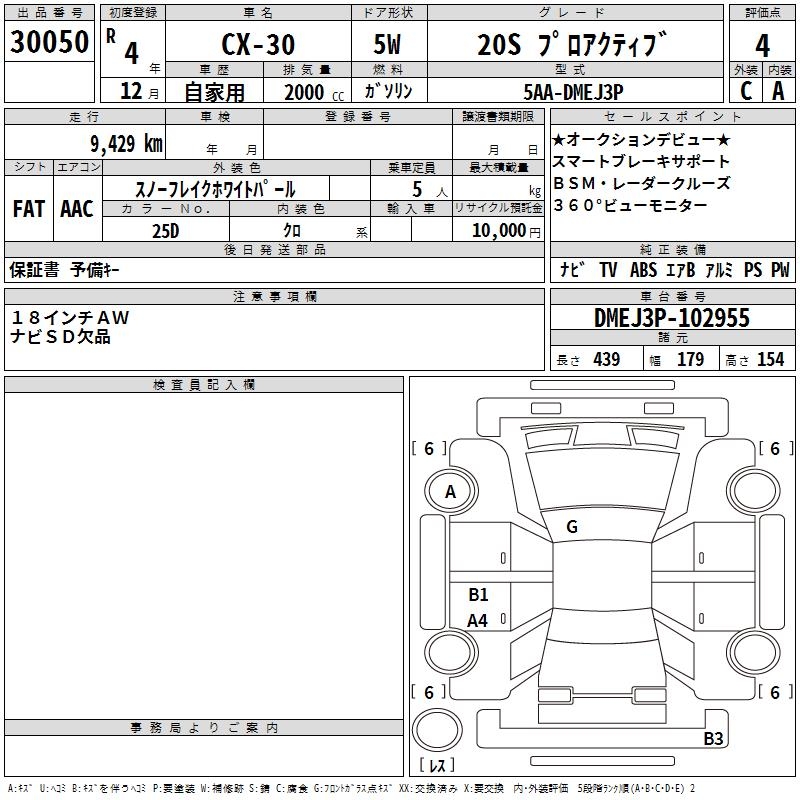Click the ★オークションデビュー★ sales point
Screen dimensions: 800x800
pyautogui.click(x=641, y=139)
